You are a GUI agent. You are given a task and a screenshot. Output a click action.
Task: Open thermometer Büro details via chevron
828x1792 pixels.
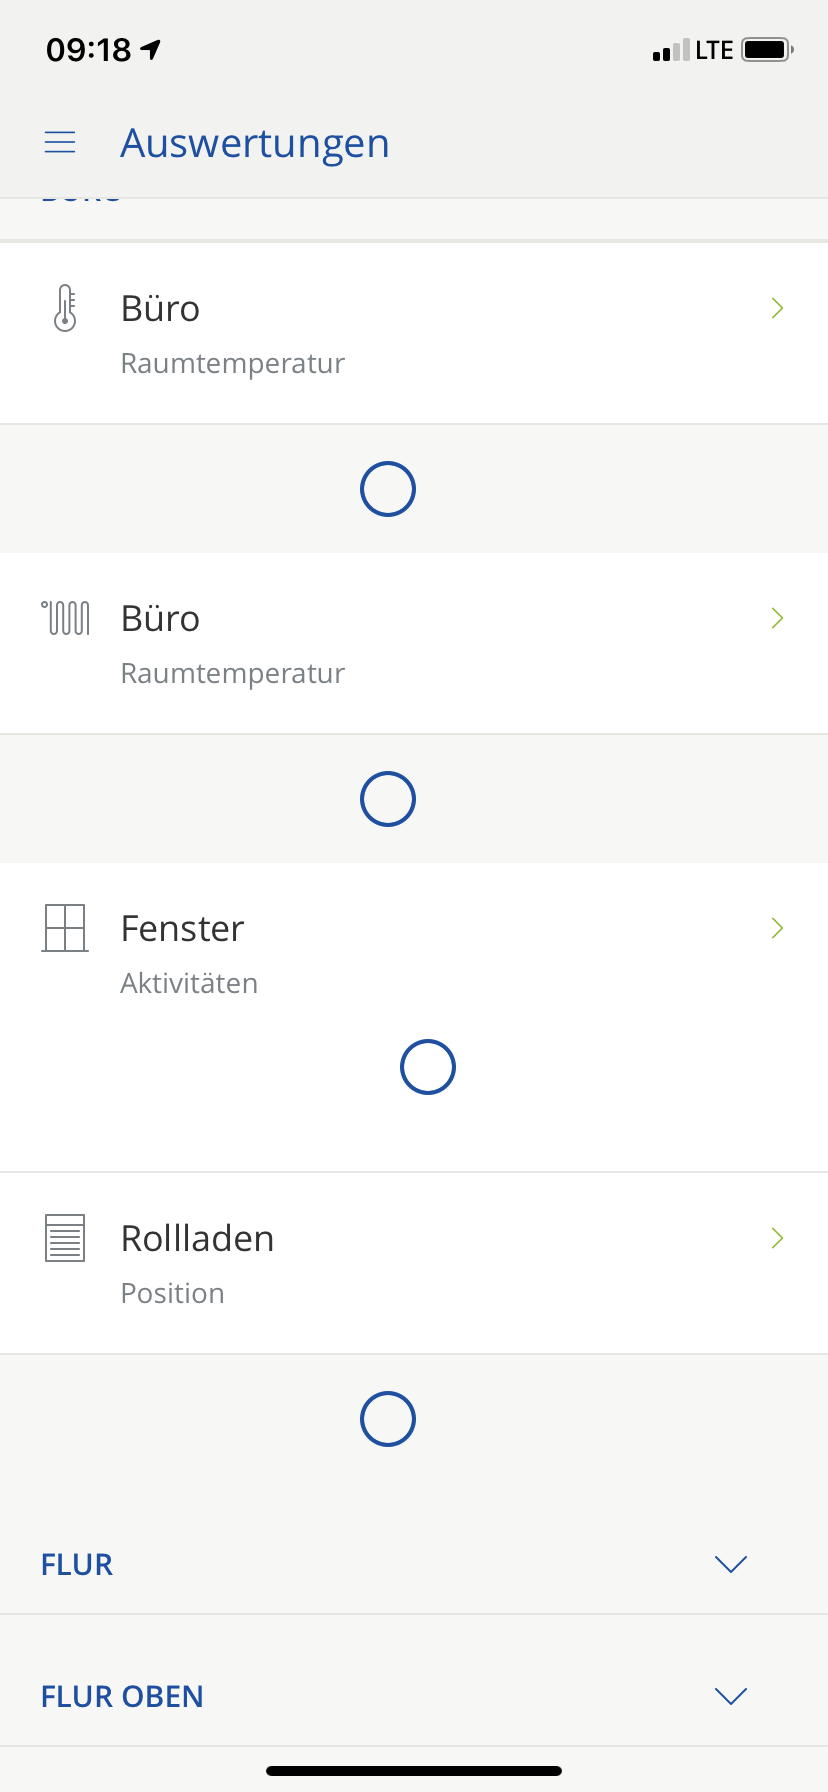click(x=777, y=308)
